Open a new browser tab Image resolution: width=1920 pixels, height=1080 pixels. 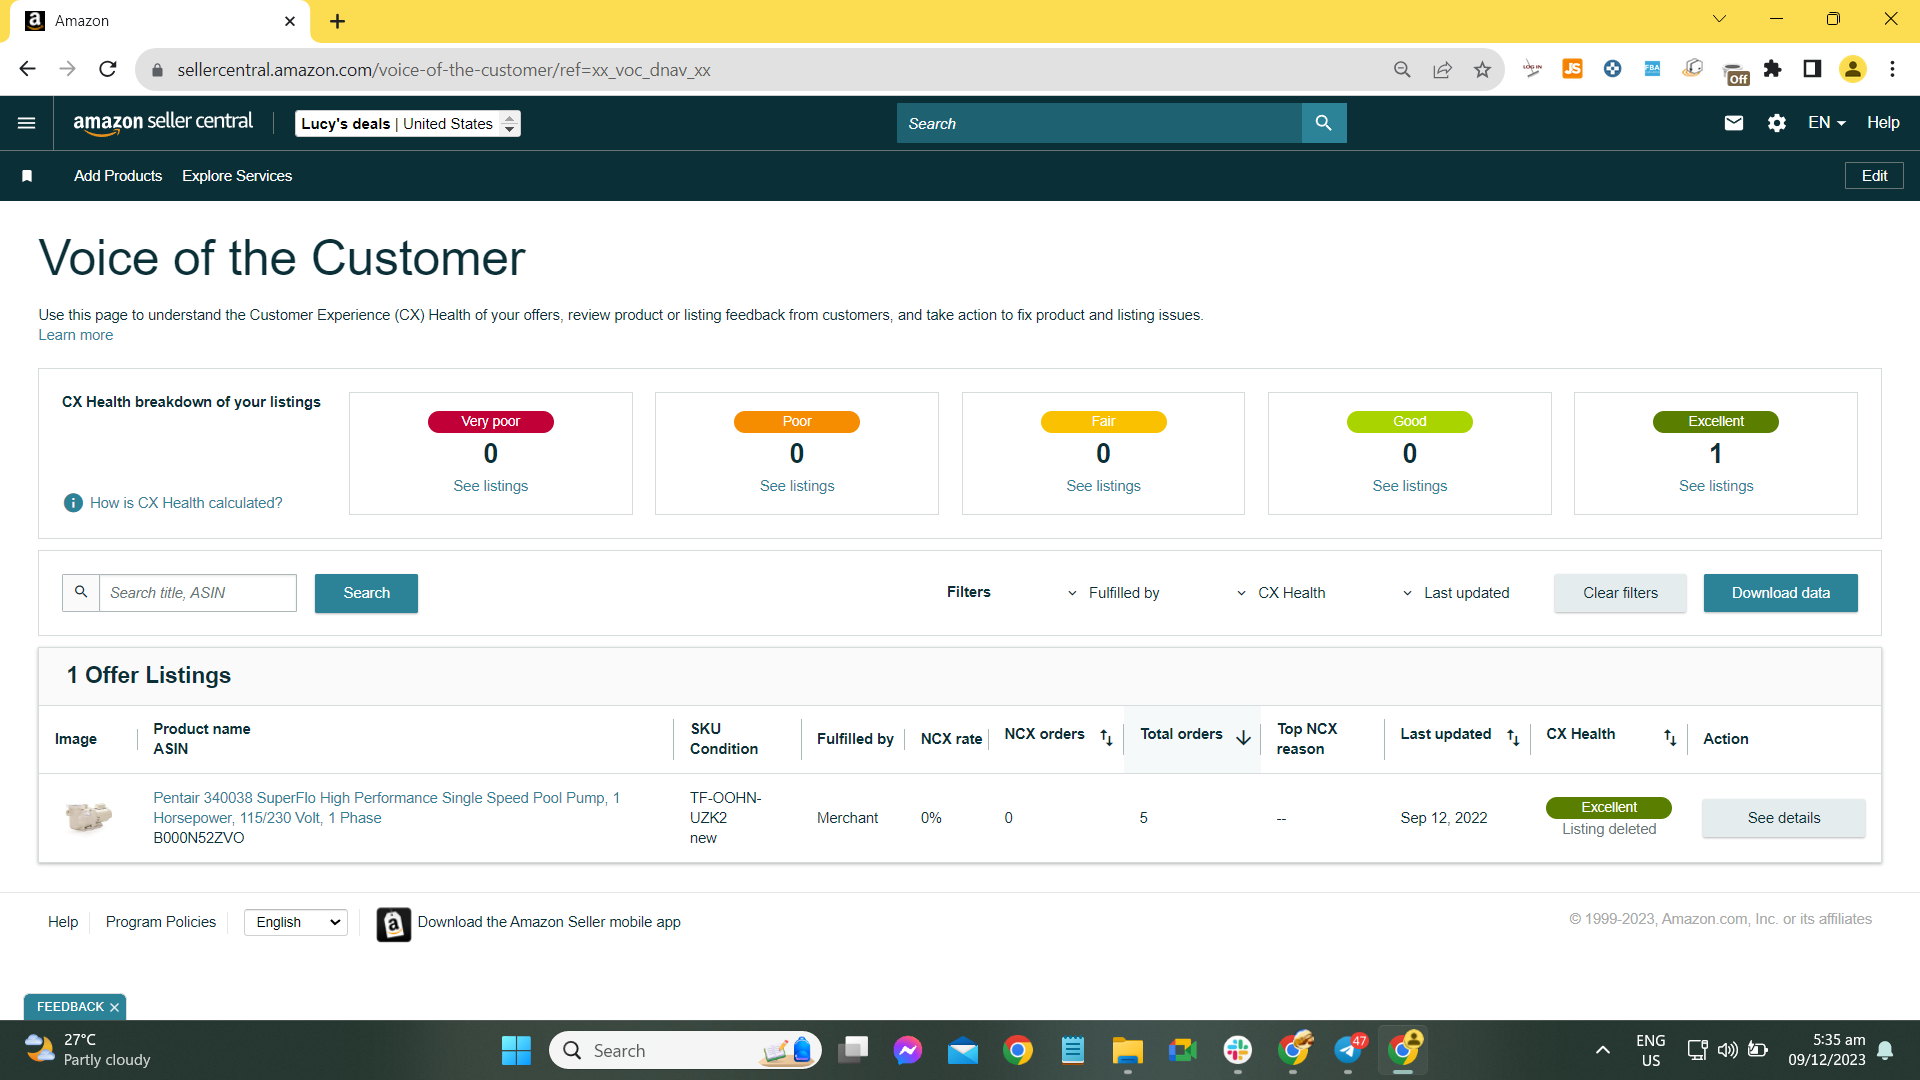click(x=338, y=21)
